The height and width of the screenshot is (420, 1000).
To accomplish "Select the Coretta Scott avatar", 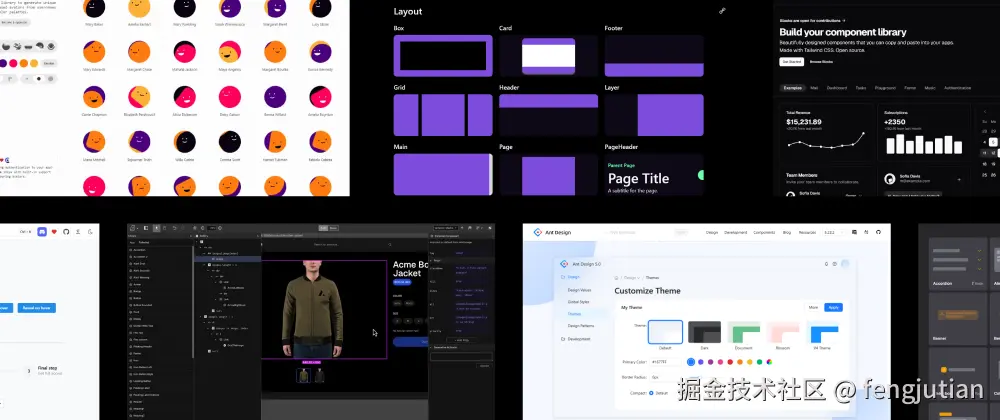I will [230, 141].
